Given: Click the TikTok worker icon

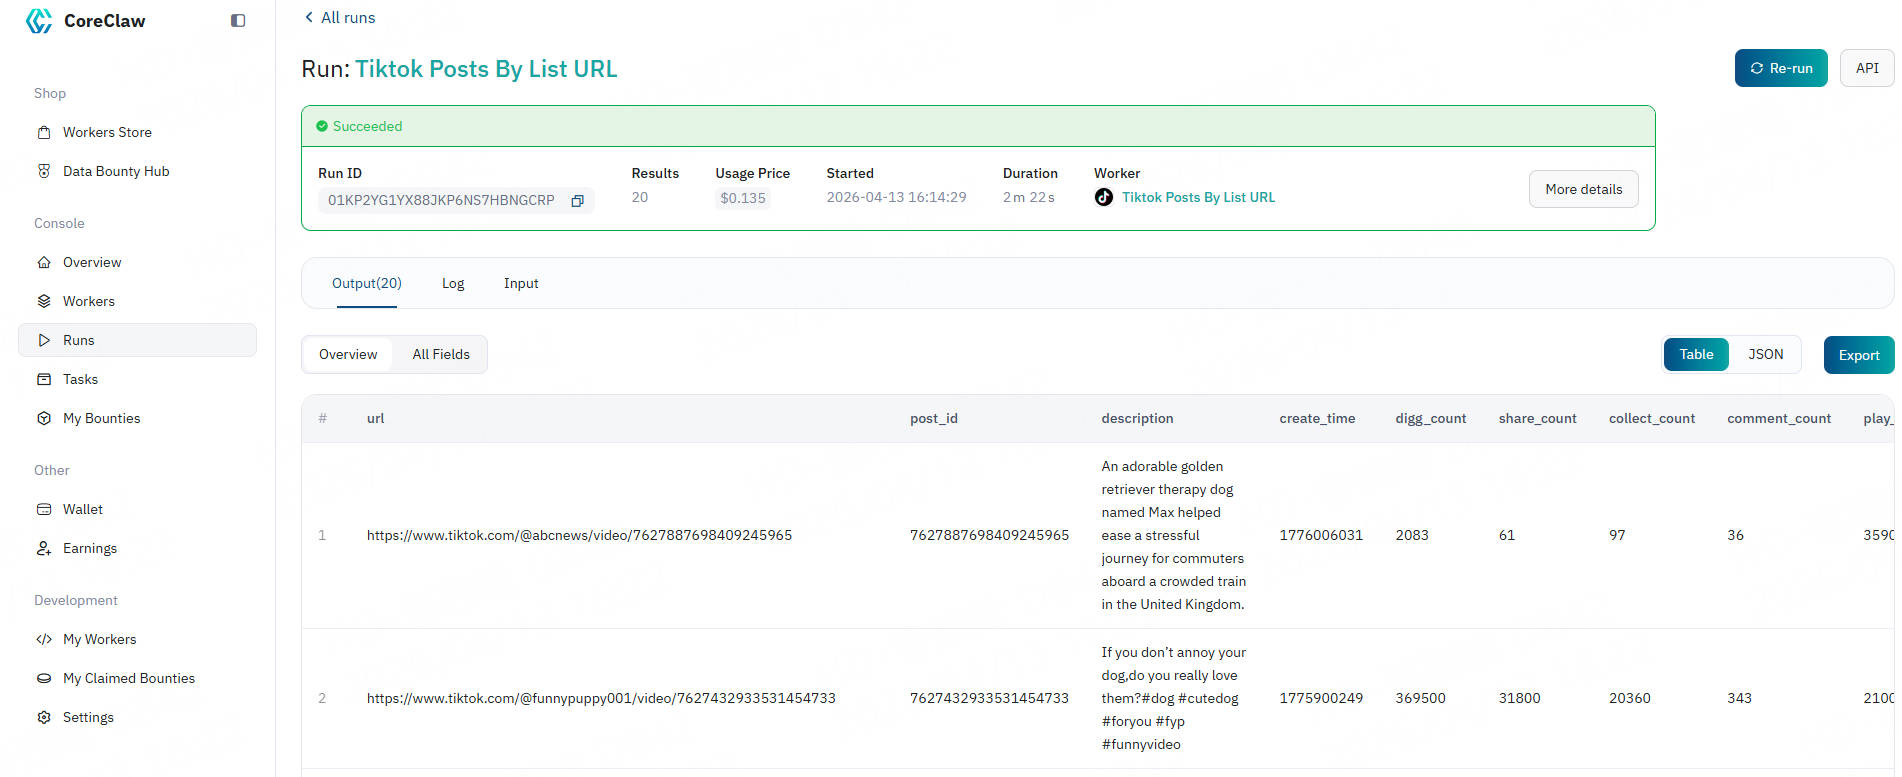Looking at the screenshot, I should point(1103,198).
